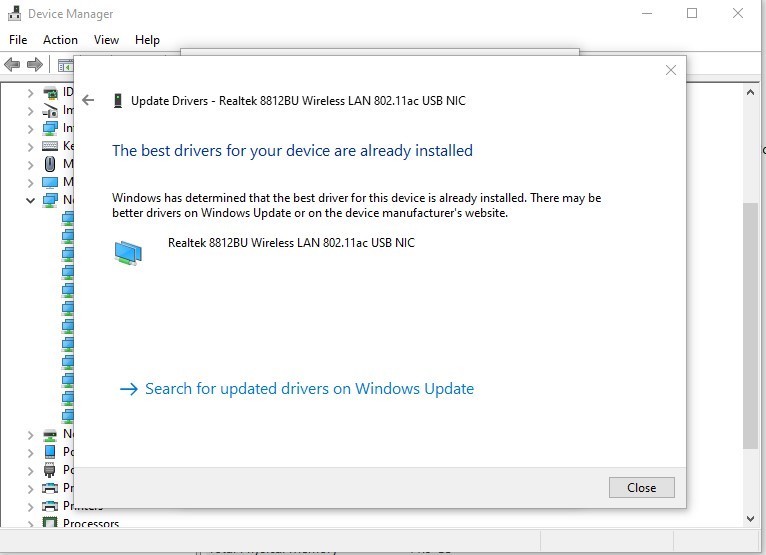Screen dimensions: 766x555
Task: Select the Imaging devices camera icon
Action: 50,110
